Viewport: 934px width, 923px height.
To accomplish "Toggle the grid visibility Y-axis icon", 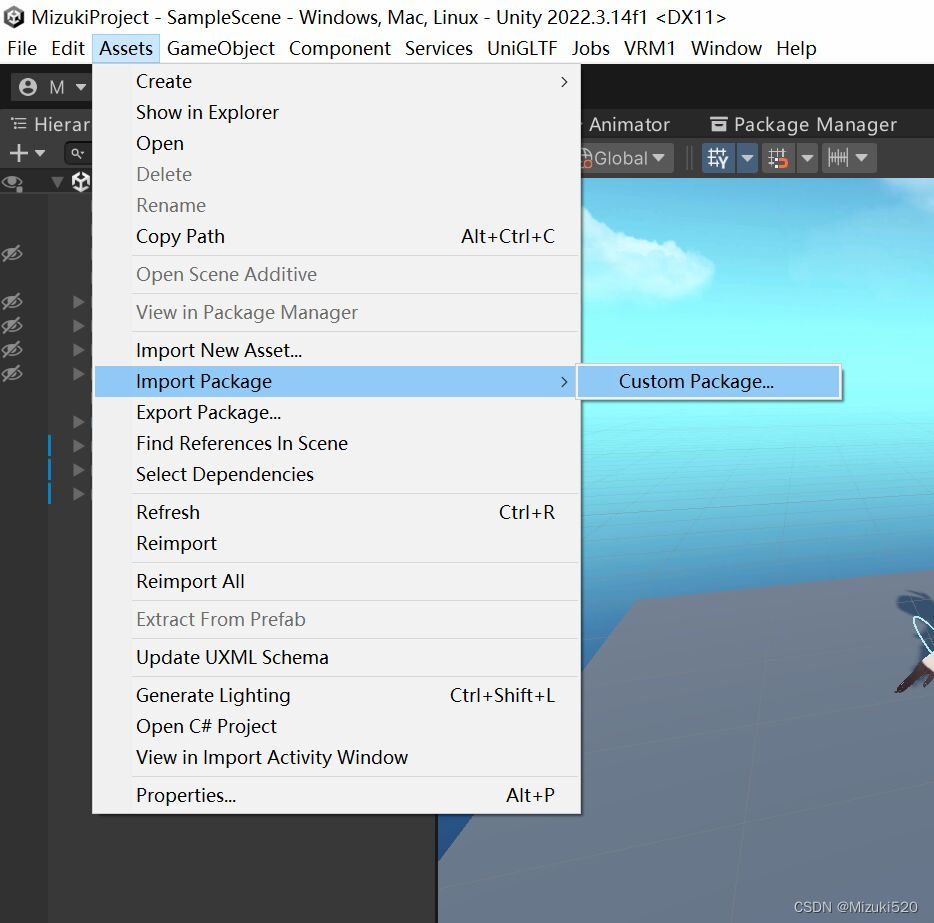I will click(x=718, y=158).
